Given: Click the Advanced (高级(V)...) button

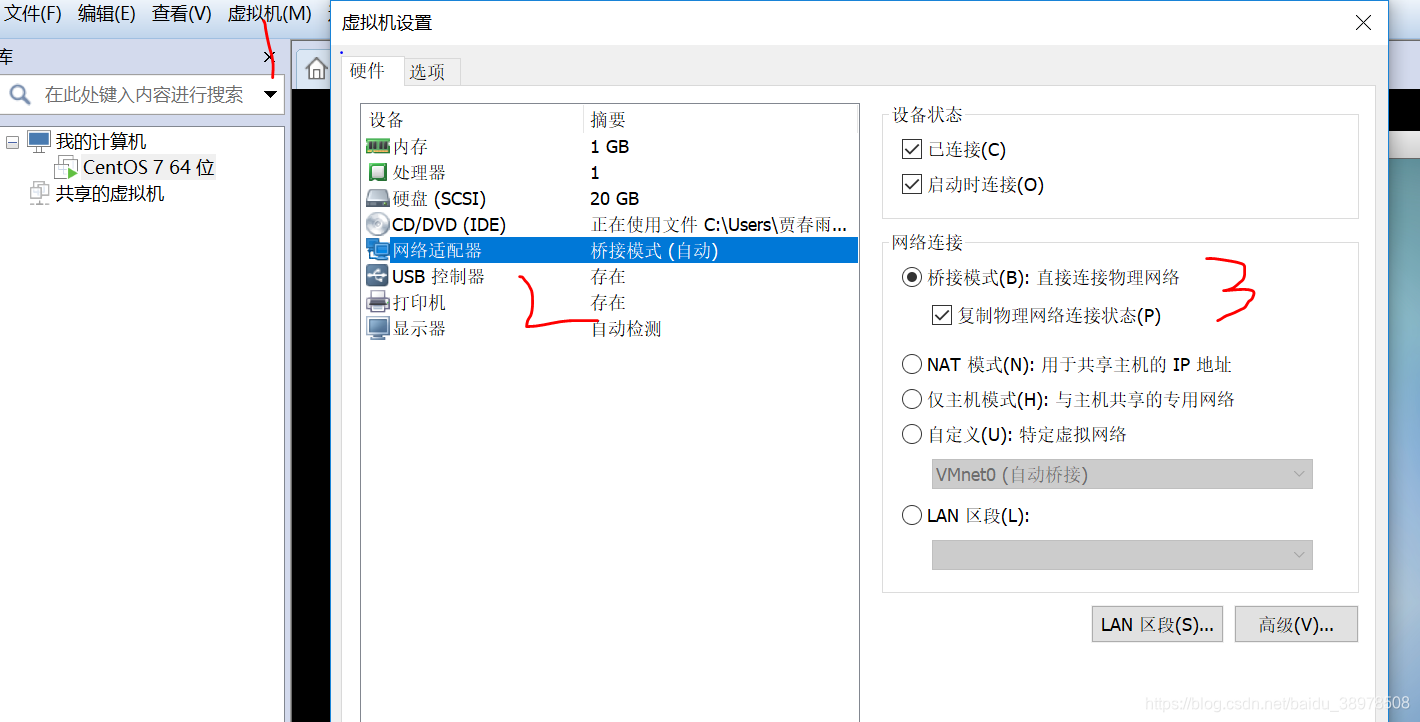Looking at the screenshot, I should point(1296,625).
